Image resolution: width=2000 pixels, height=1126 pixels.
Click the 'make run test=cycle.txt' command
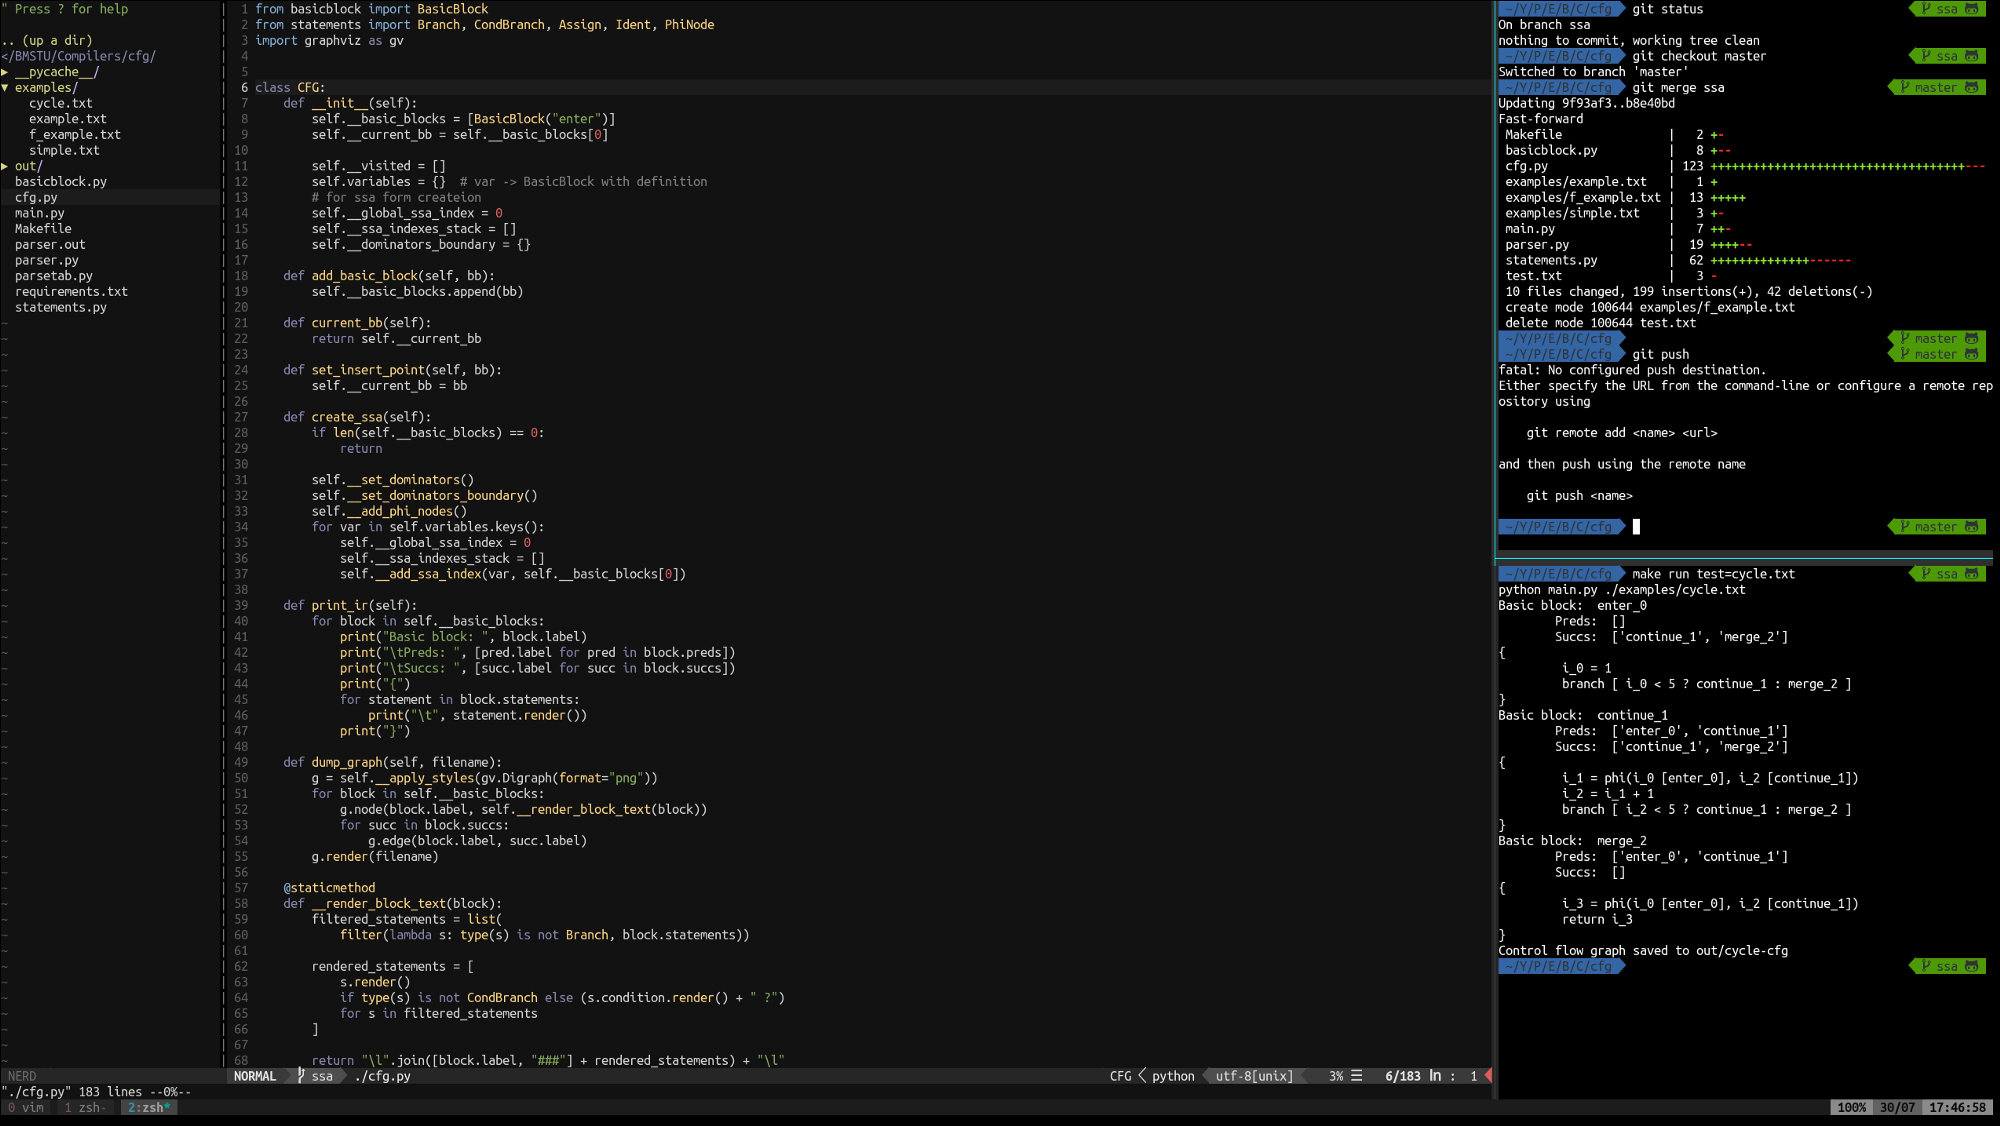[1713, 574]
